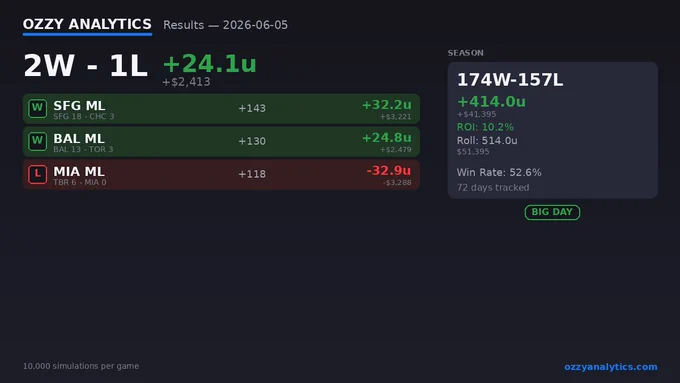Click the OZZY ANALYTICS title
This screenshot has width=680, height=383.
pos(87,24)
